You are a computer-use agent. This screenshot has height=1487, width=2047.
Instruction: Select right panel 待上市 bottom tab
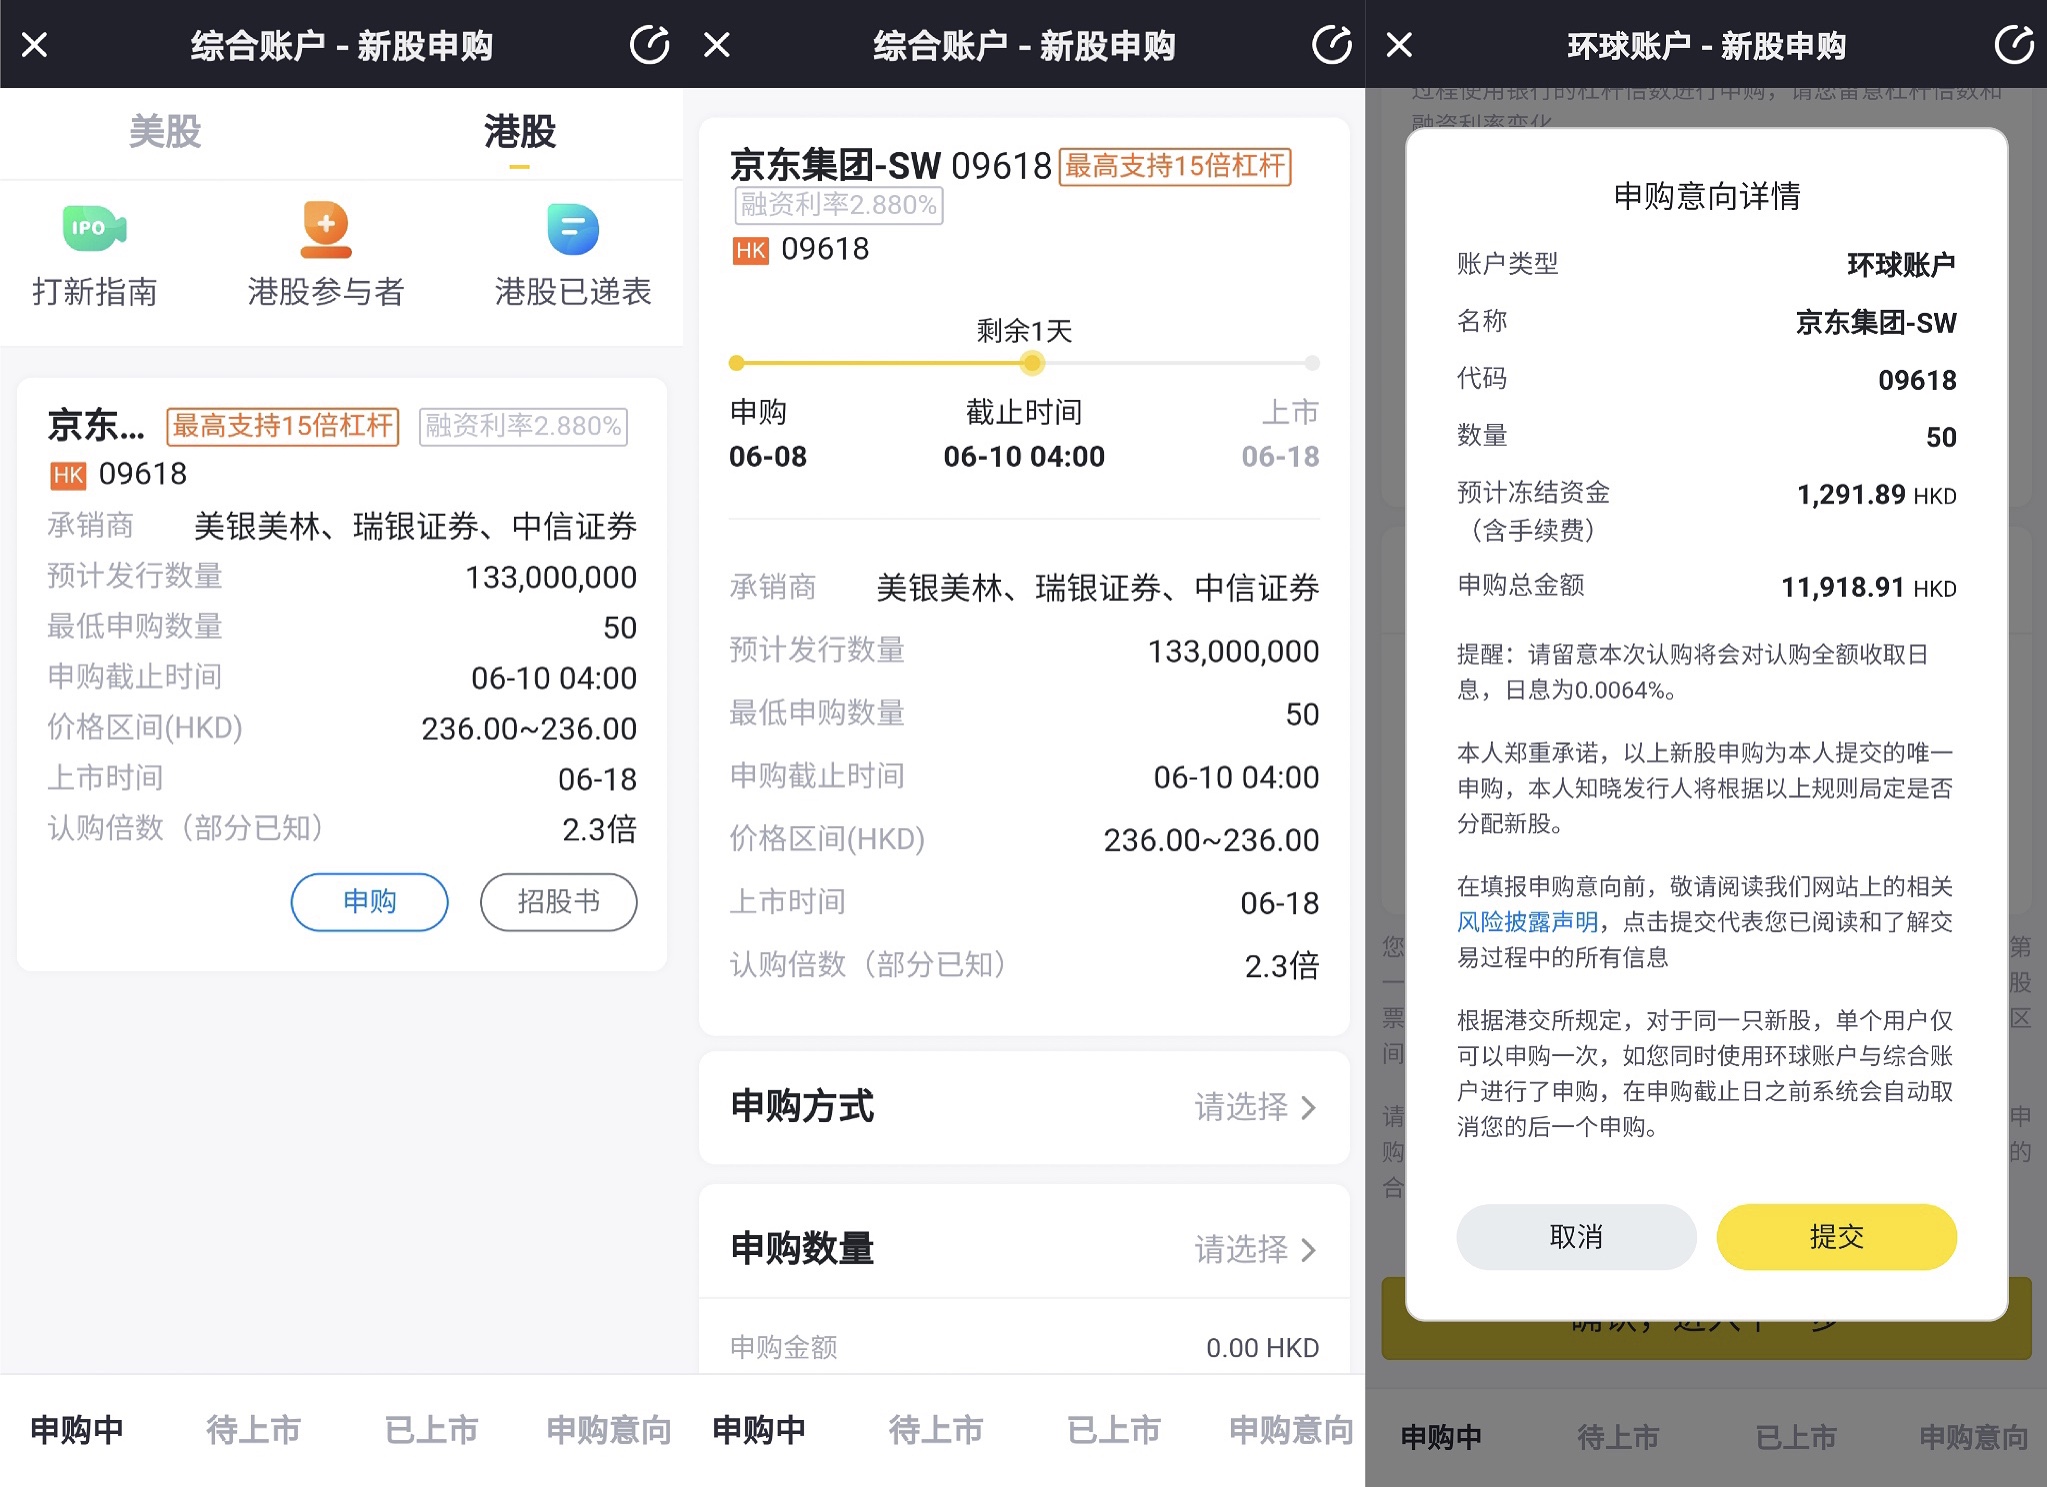coord(1618,1437)
